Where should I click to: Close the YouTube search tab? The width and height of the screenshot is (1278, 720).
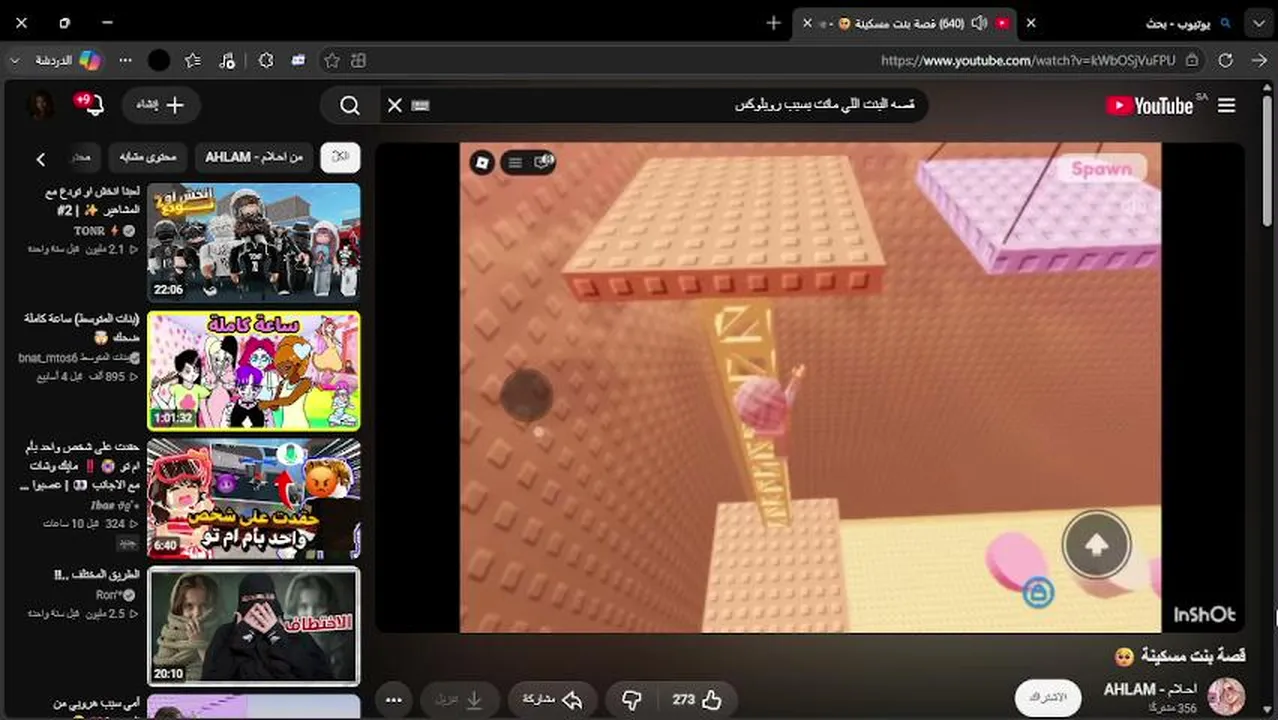pyautogui.click(x=1031, y=23)
